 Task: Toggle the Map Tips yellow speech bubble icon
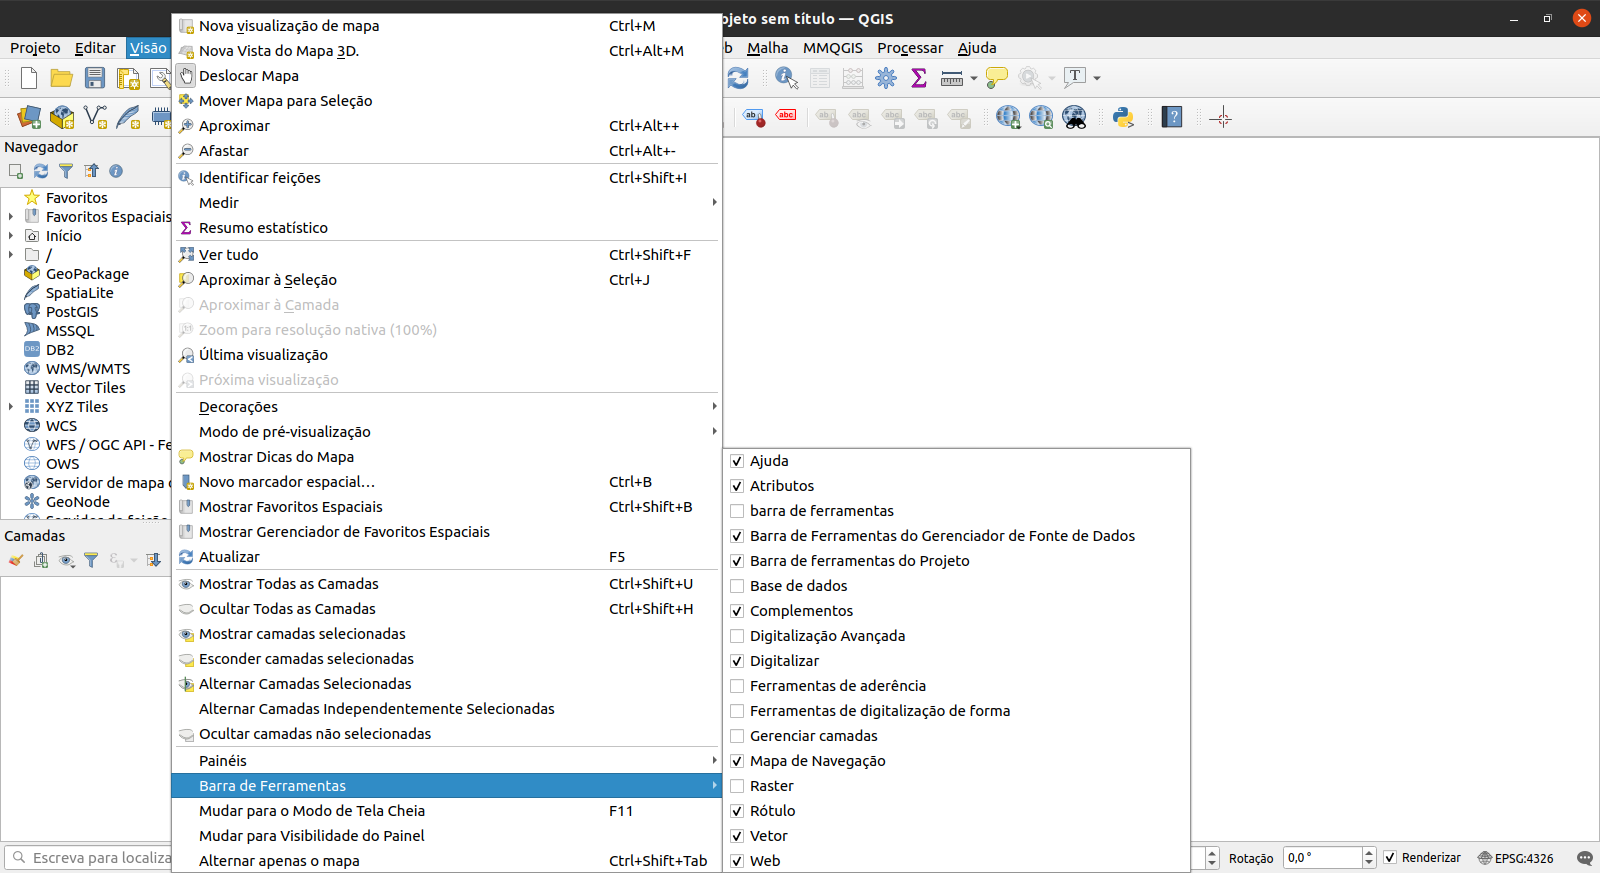997,78
